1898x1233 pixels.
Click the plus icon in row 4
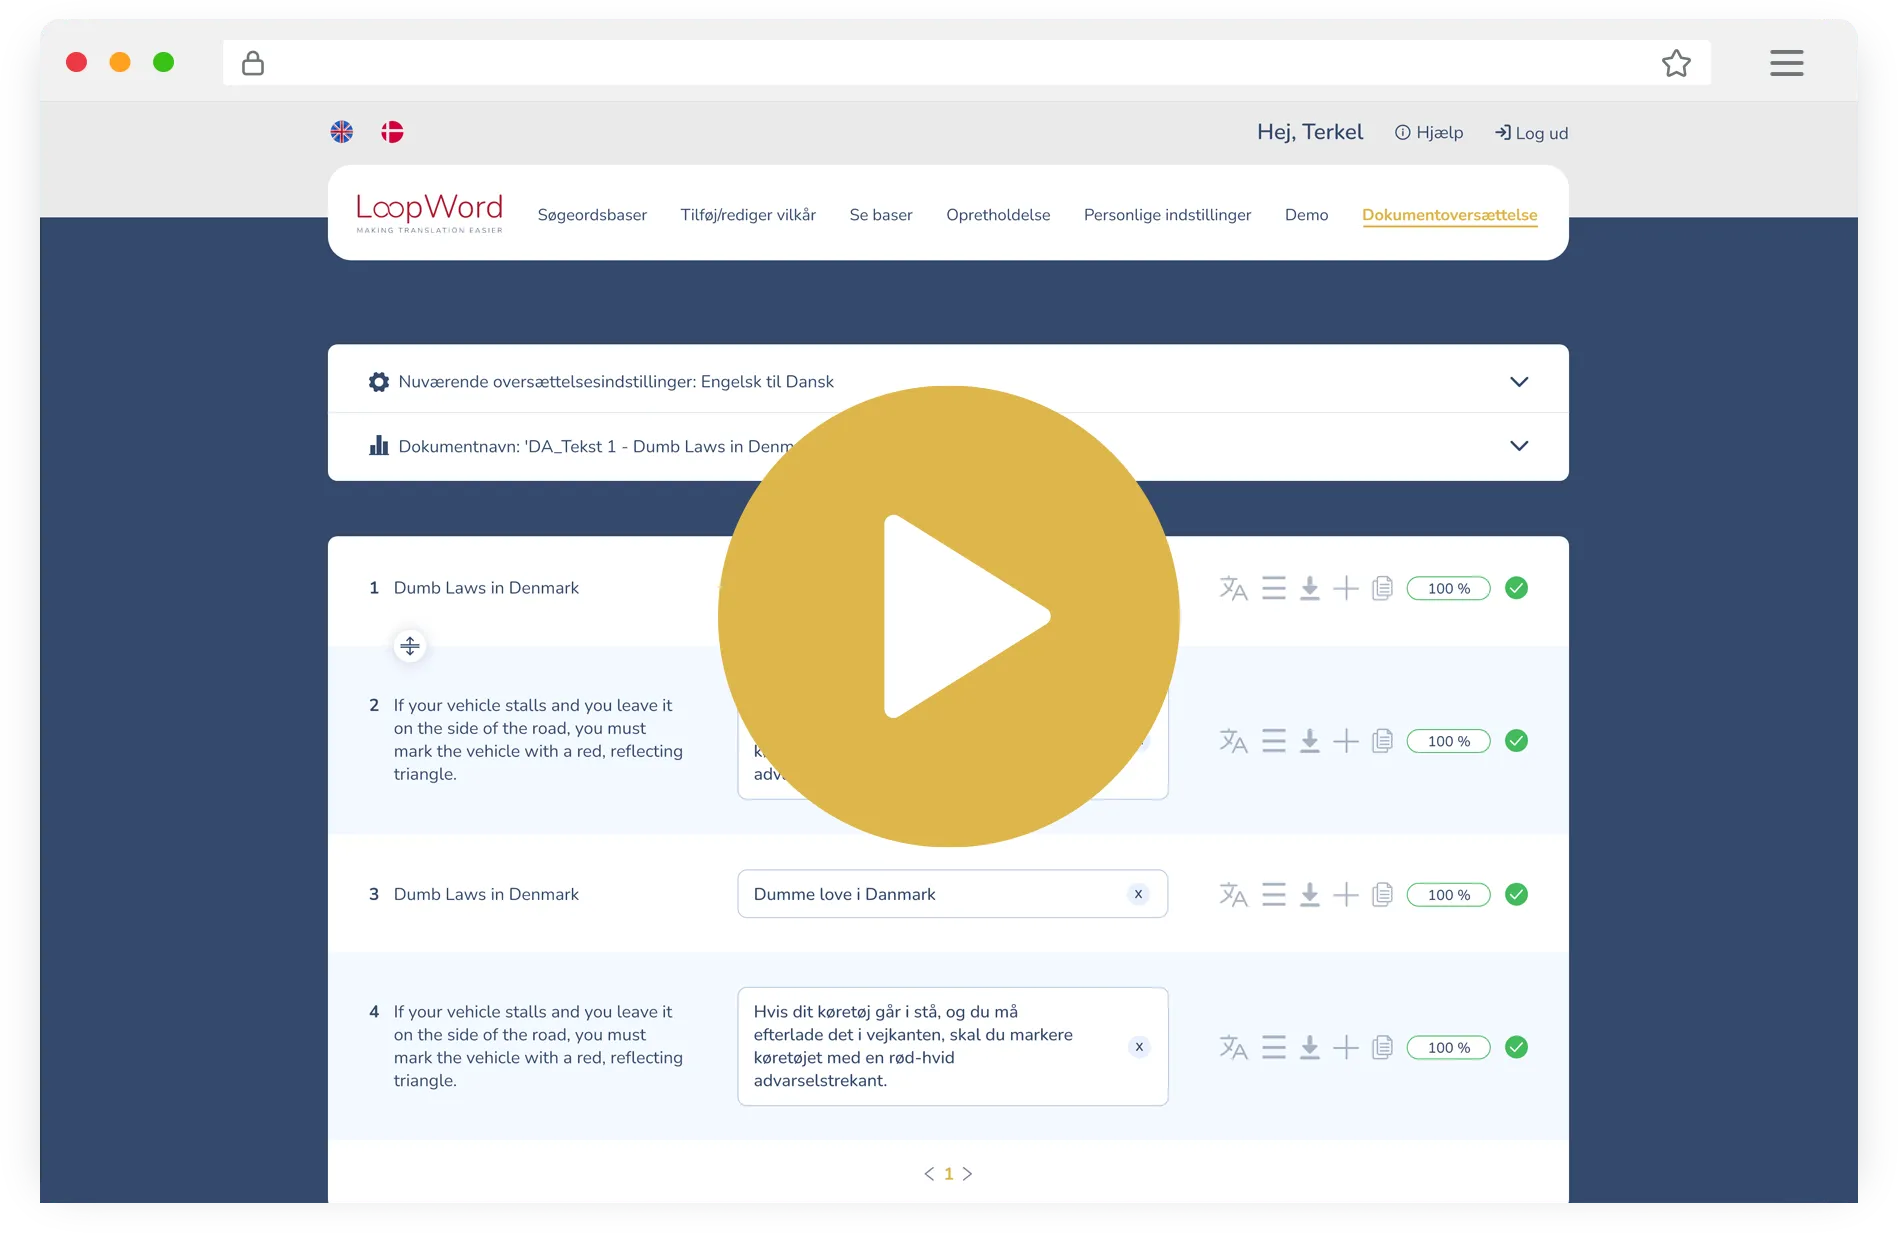[x=1346, y=1047]
